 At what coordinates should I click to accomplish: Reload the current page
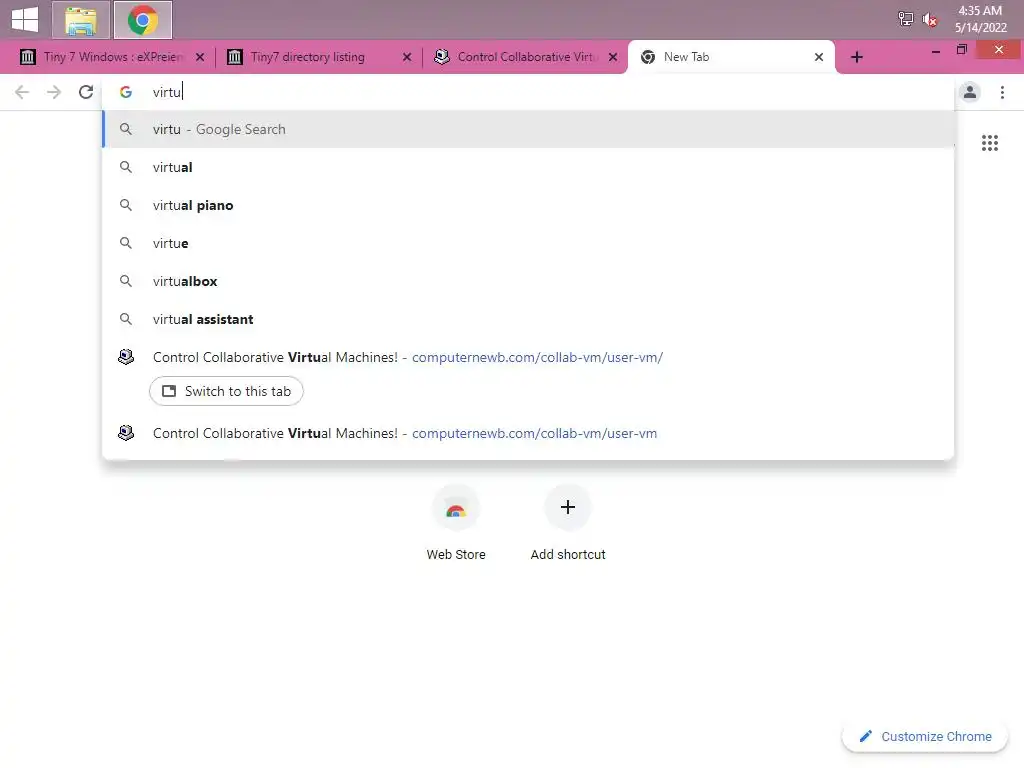[x=86, y=92]
